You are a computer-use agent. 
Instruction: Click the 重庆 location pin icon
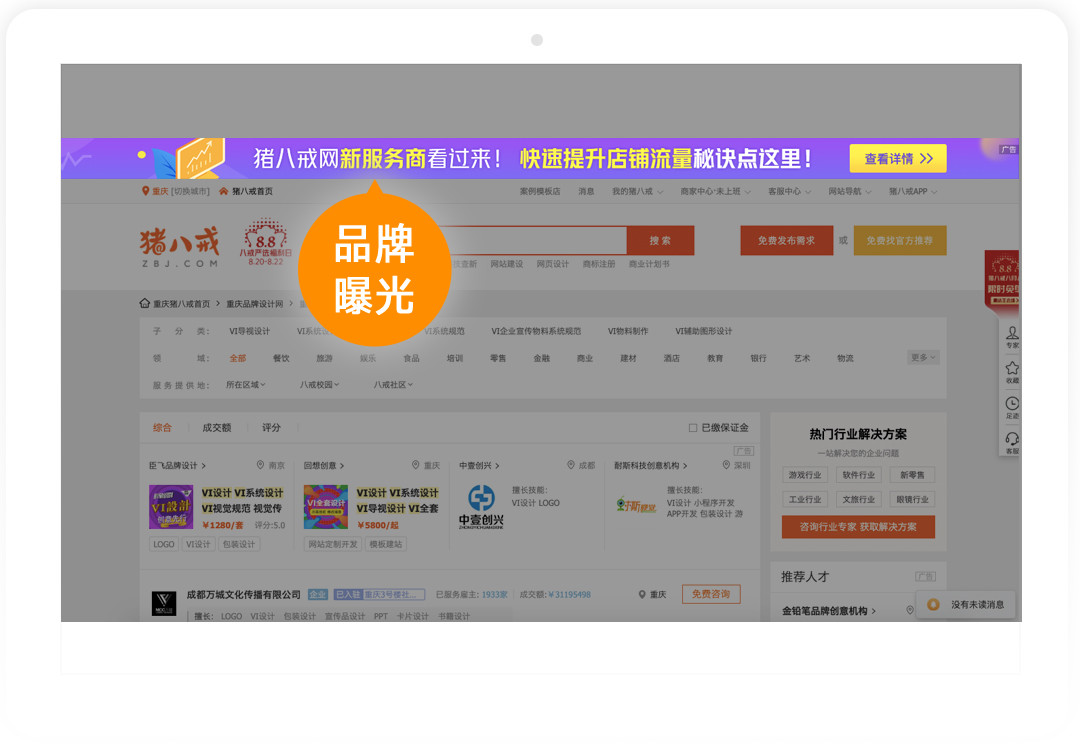[x=145, y=191]
